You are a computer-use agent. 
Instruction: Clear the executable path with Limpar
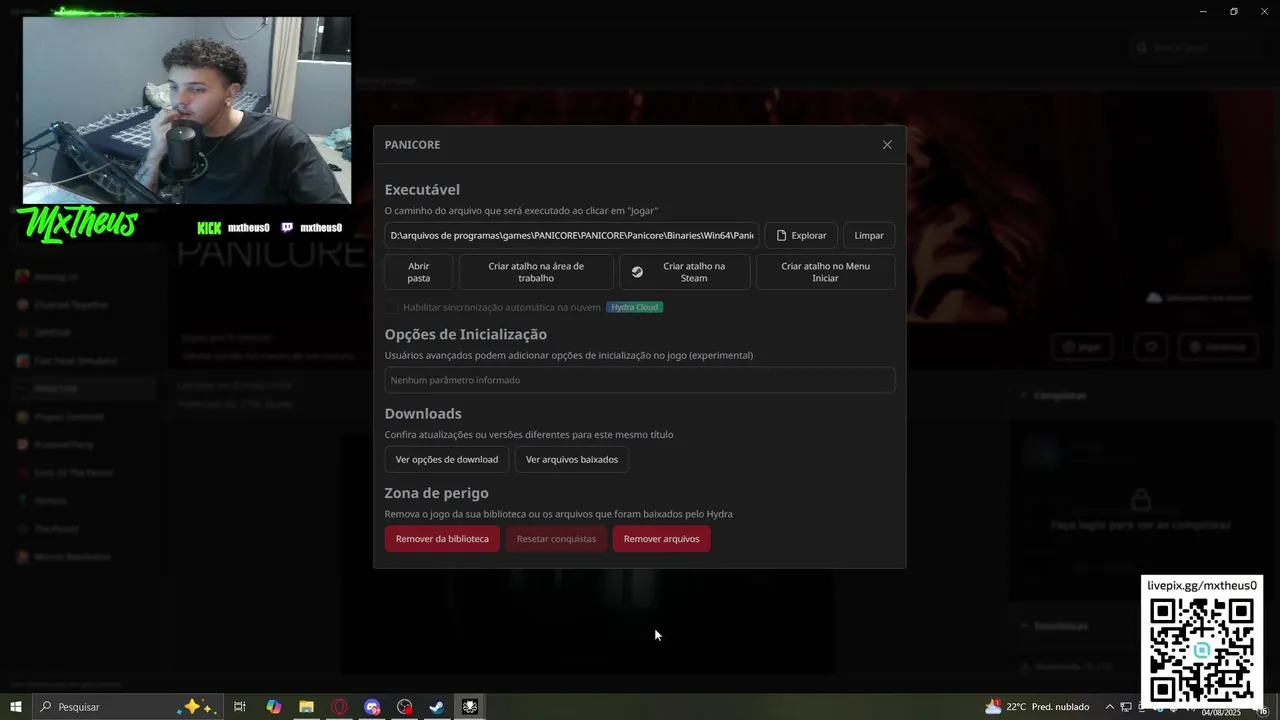coord(869,235)
